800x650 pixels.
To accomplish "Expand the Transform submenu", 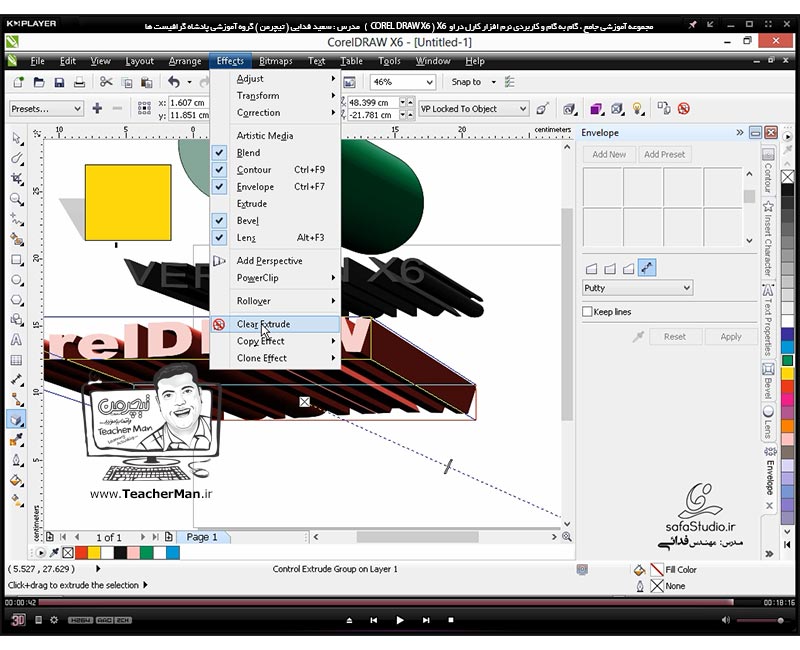I will (276, 95).
